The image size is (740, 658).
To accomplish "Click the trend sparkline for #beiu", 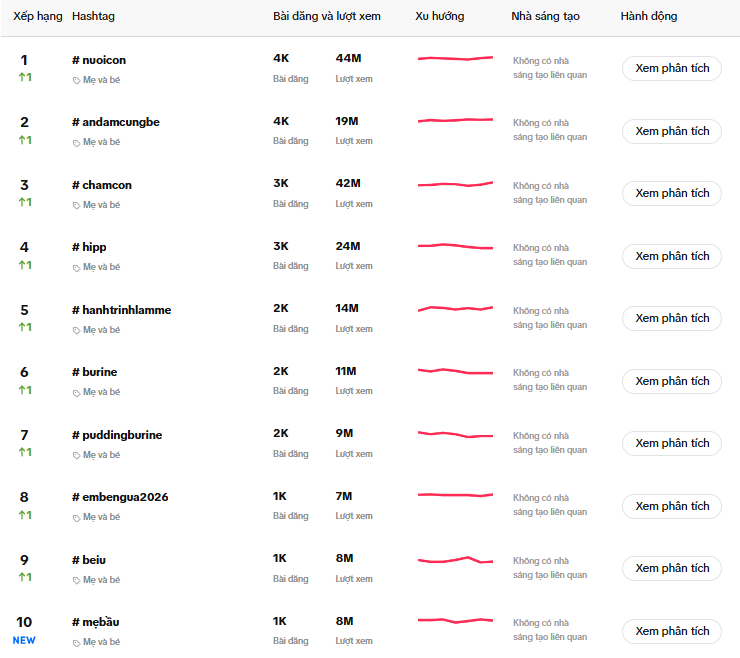I will click(x=455, y=560).
